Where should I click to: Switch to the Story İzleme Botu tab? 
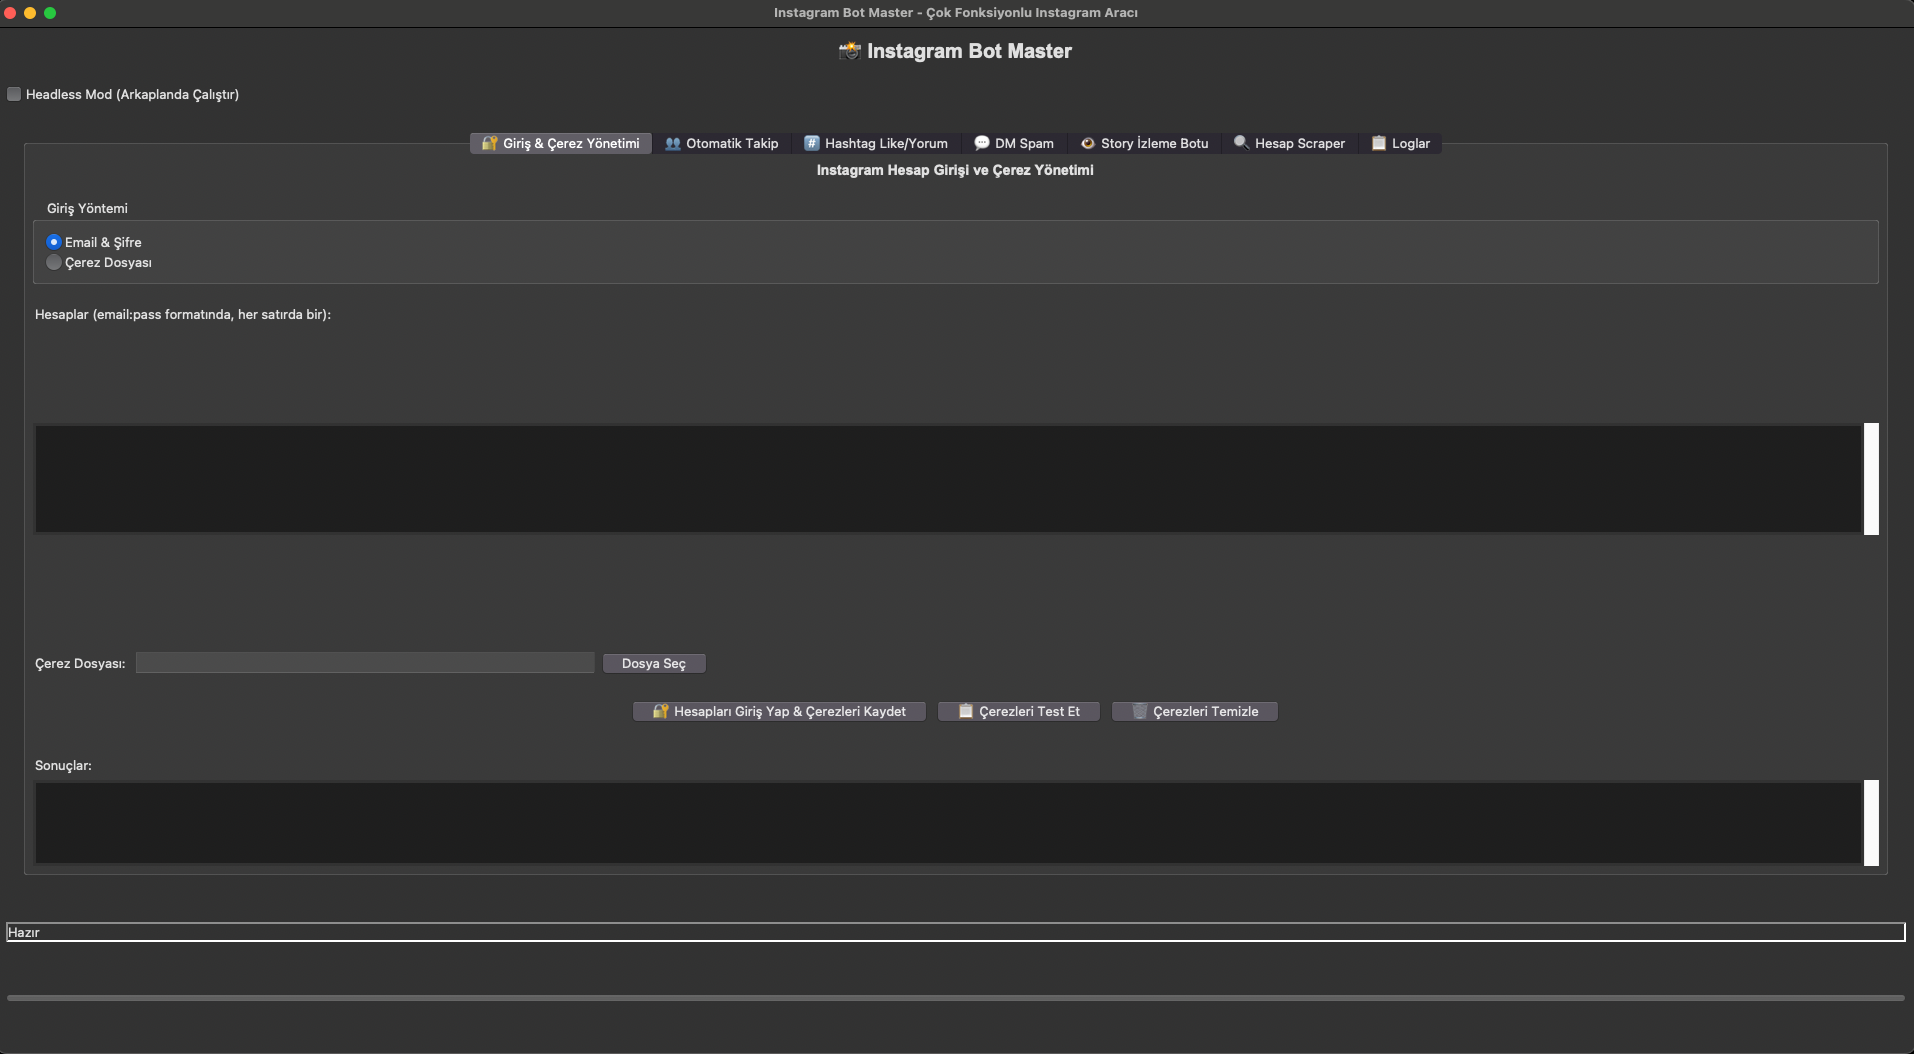[x=1145, y=143]
